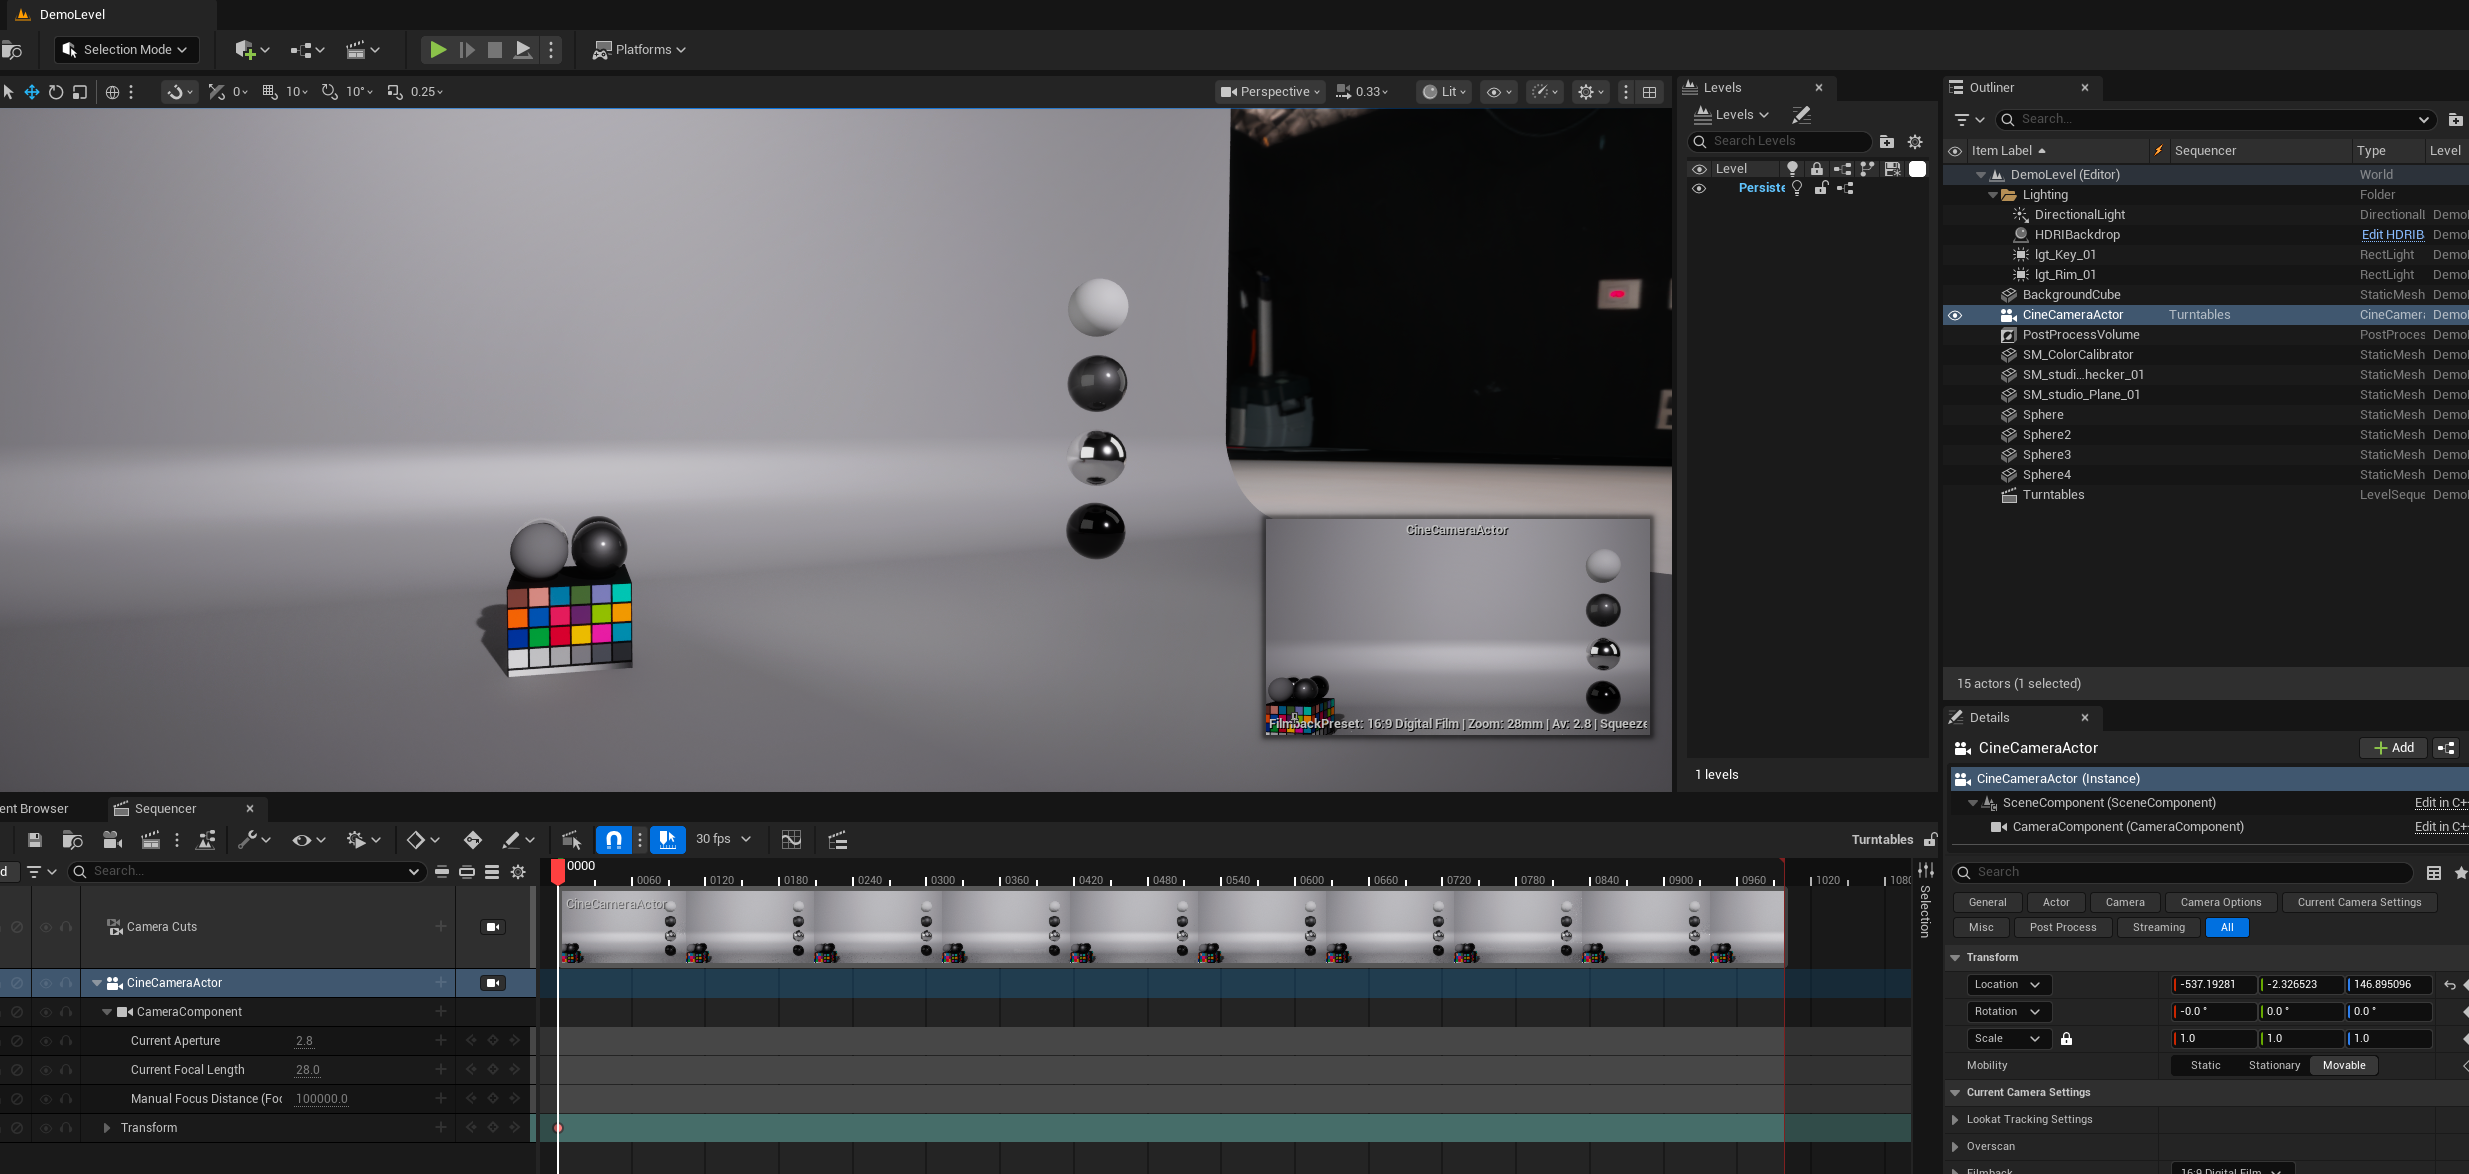The height and width of the screenshot is (1174, 2469).
Task: Set Mobility to Static in Details
Action: [x=2206, y=1065]
